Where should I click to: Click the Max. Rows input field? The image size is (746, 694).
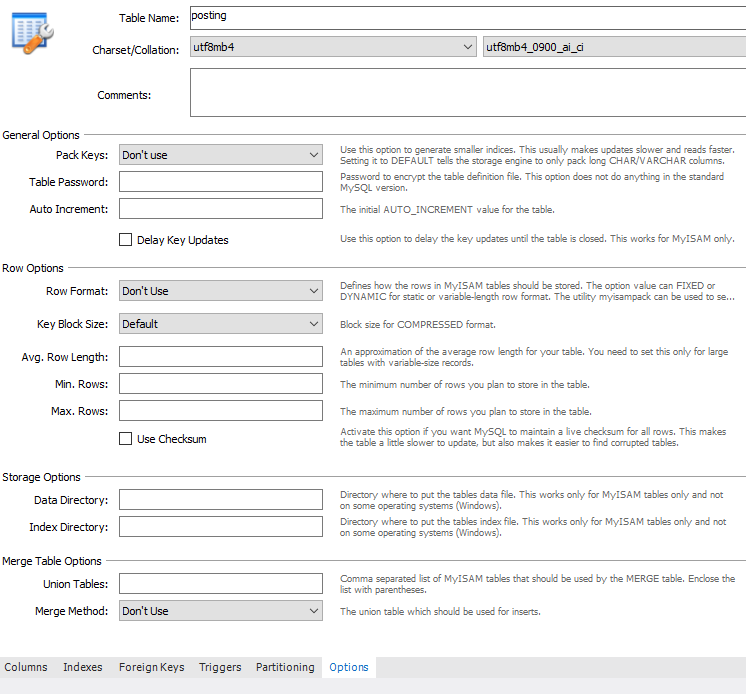(x=221, y=411)
